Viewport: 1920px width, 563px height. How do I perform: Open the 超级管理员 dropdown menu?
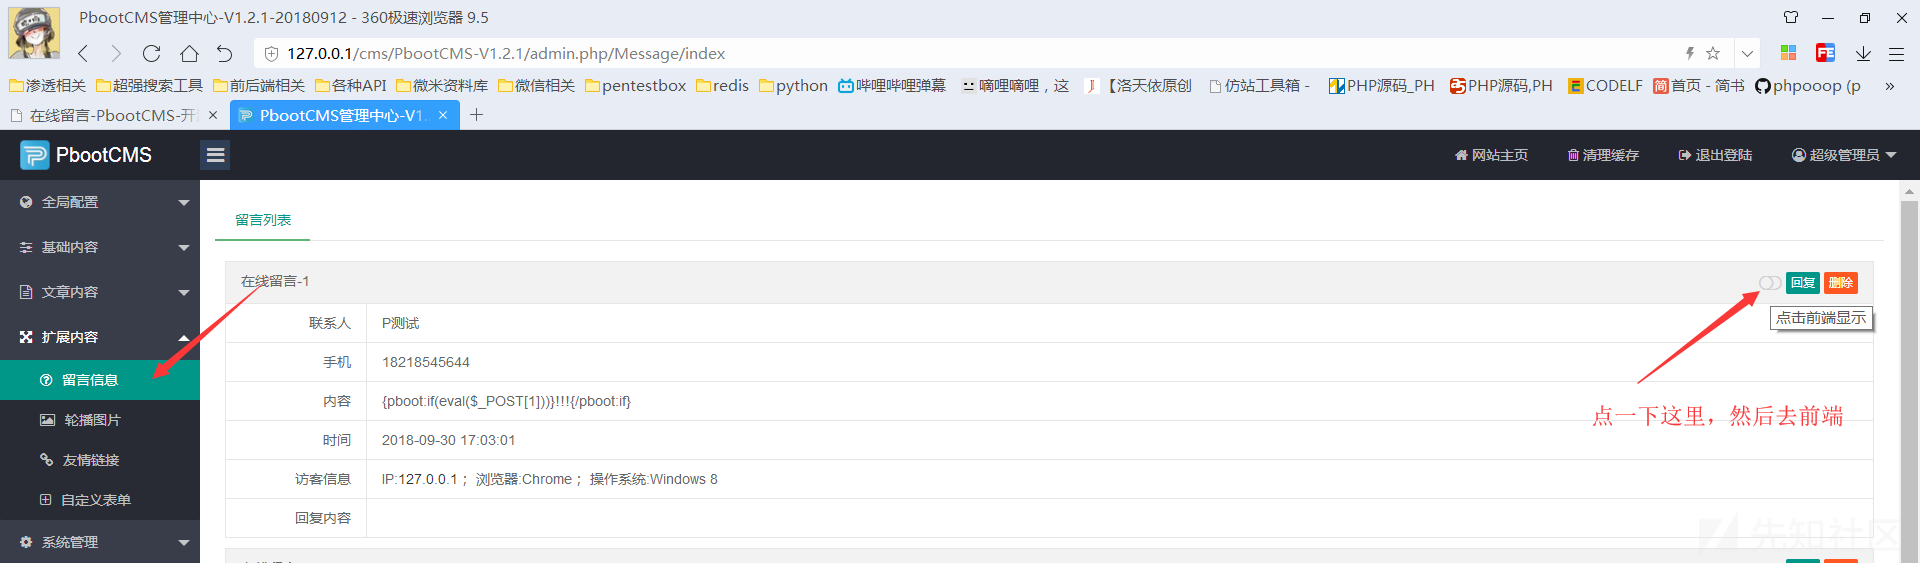click(1844, 155)
